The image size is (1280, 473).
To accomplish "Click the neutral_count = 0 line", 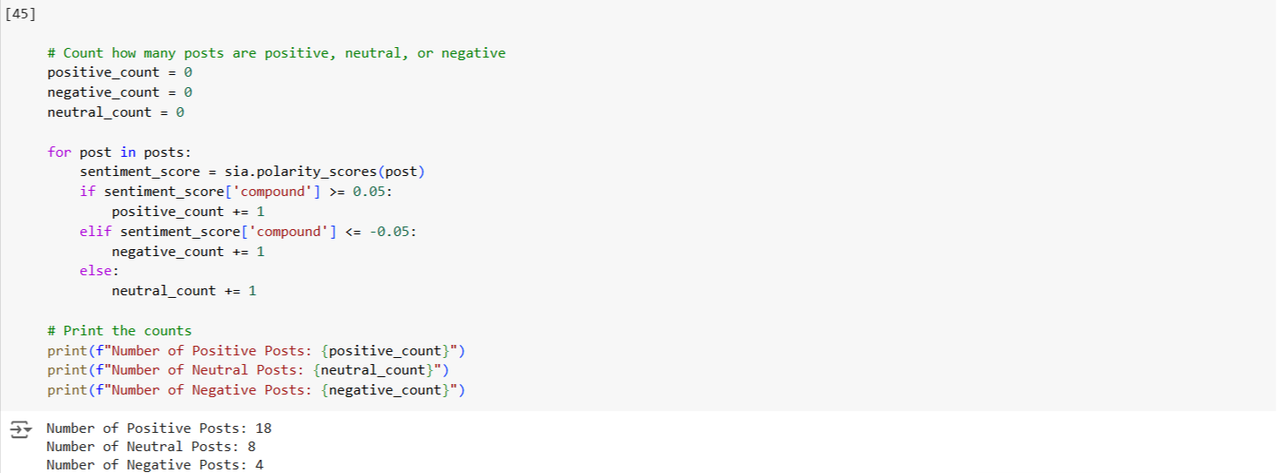I will pyautogui.click(x=115, y=112).
